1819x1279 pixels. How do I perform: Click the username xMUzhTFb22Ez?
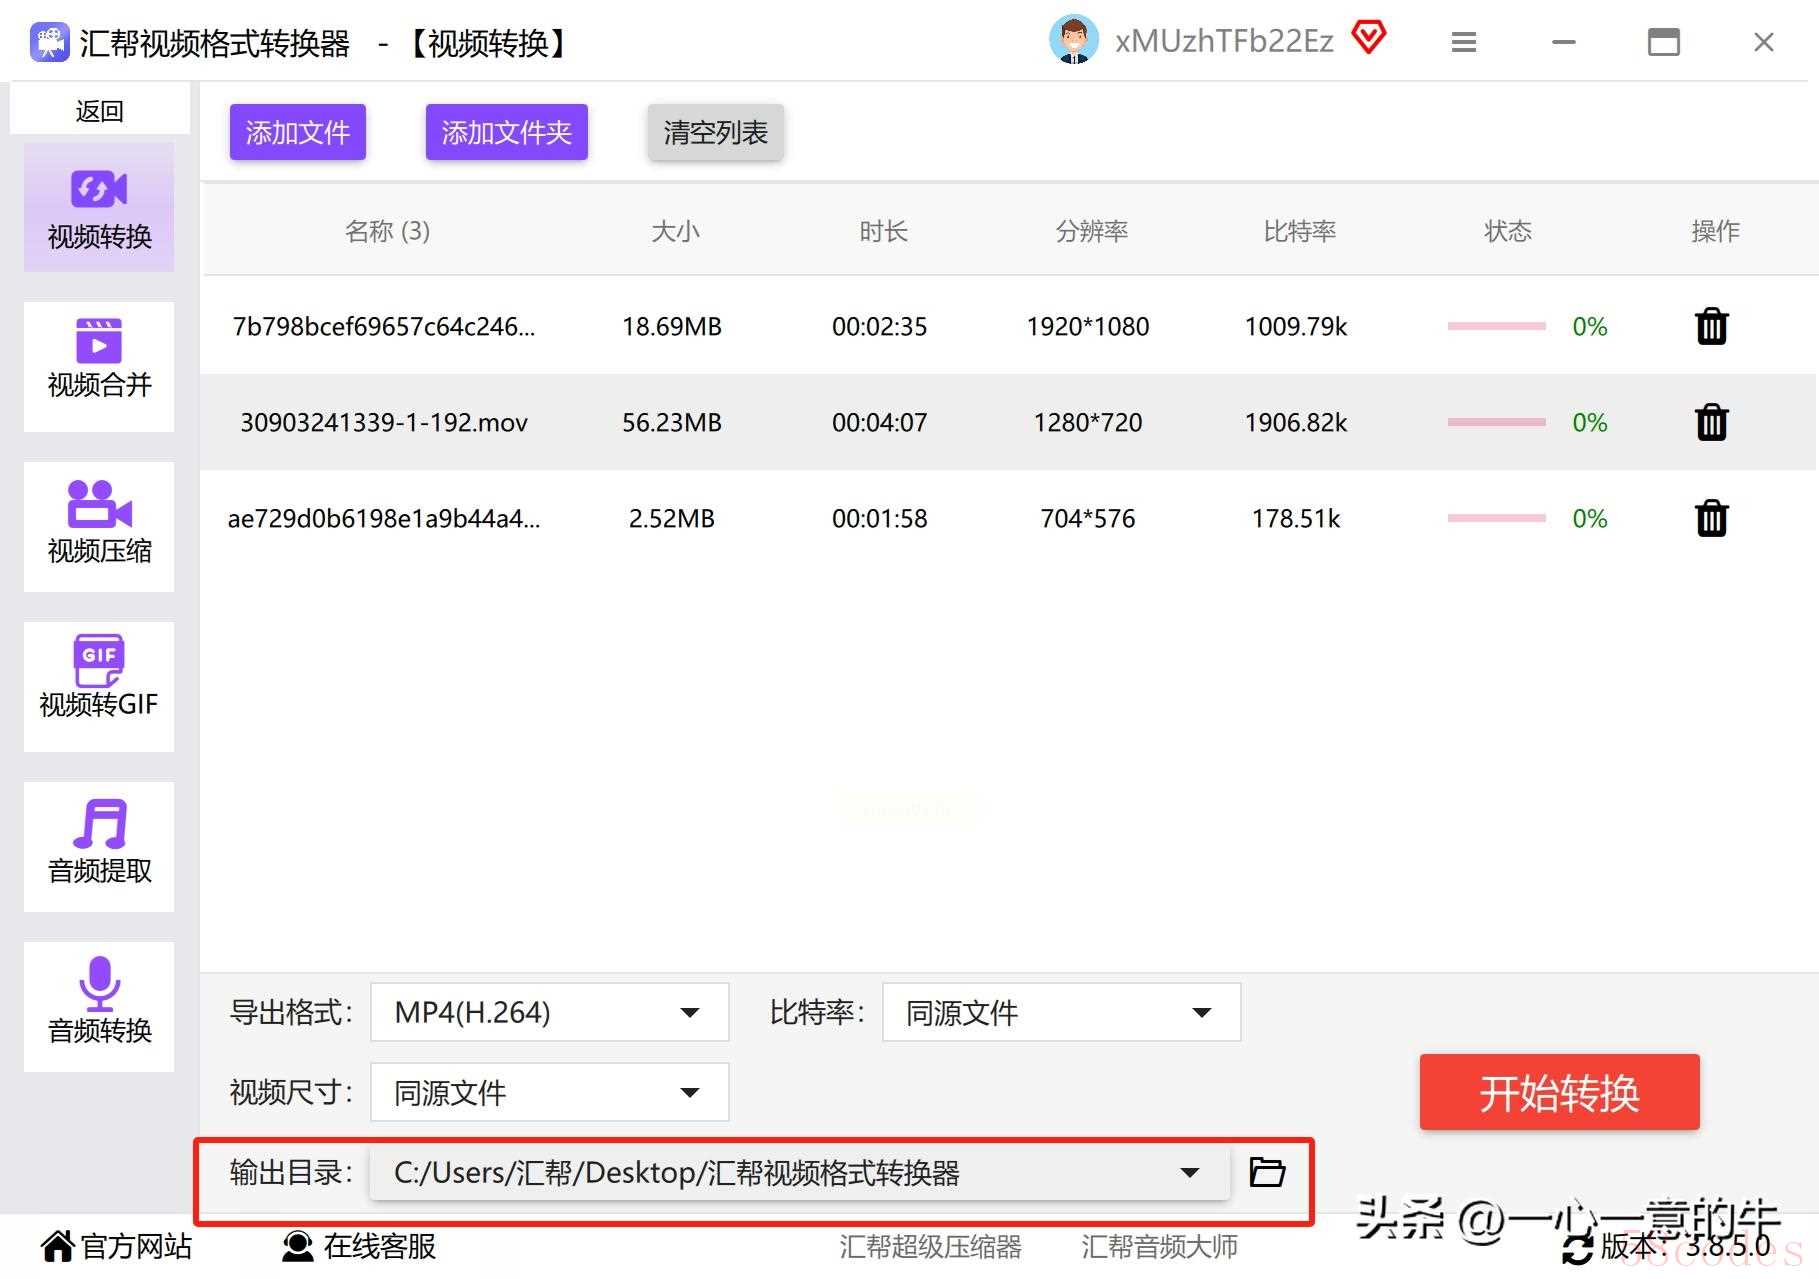click(1224, 41)
